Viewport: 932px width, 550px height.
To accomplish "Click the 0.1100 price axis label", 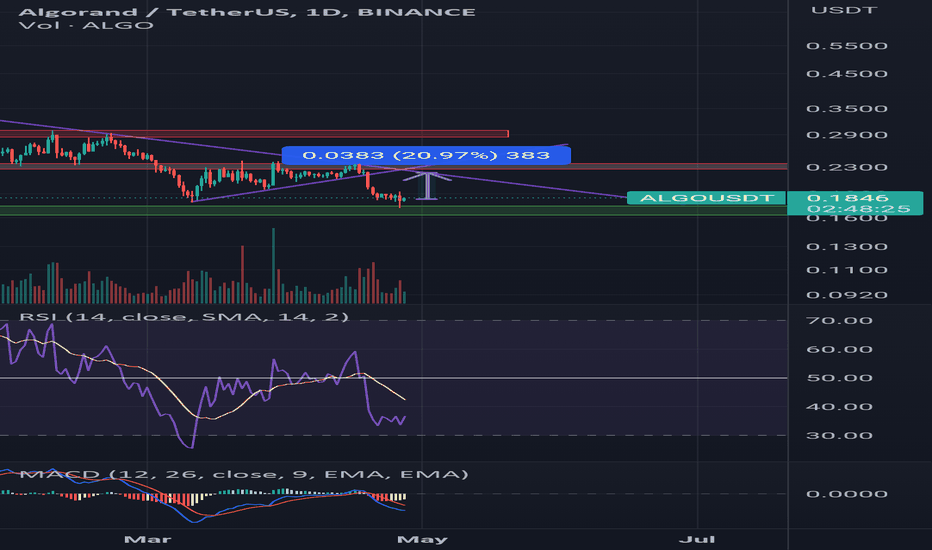I will (847, 270).
